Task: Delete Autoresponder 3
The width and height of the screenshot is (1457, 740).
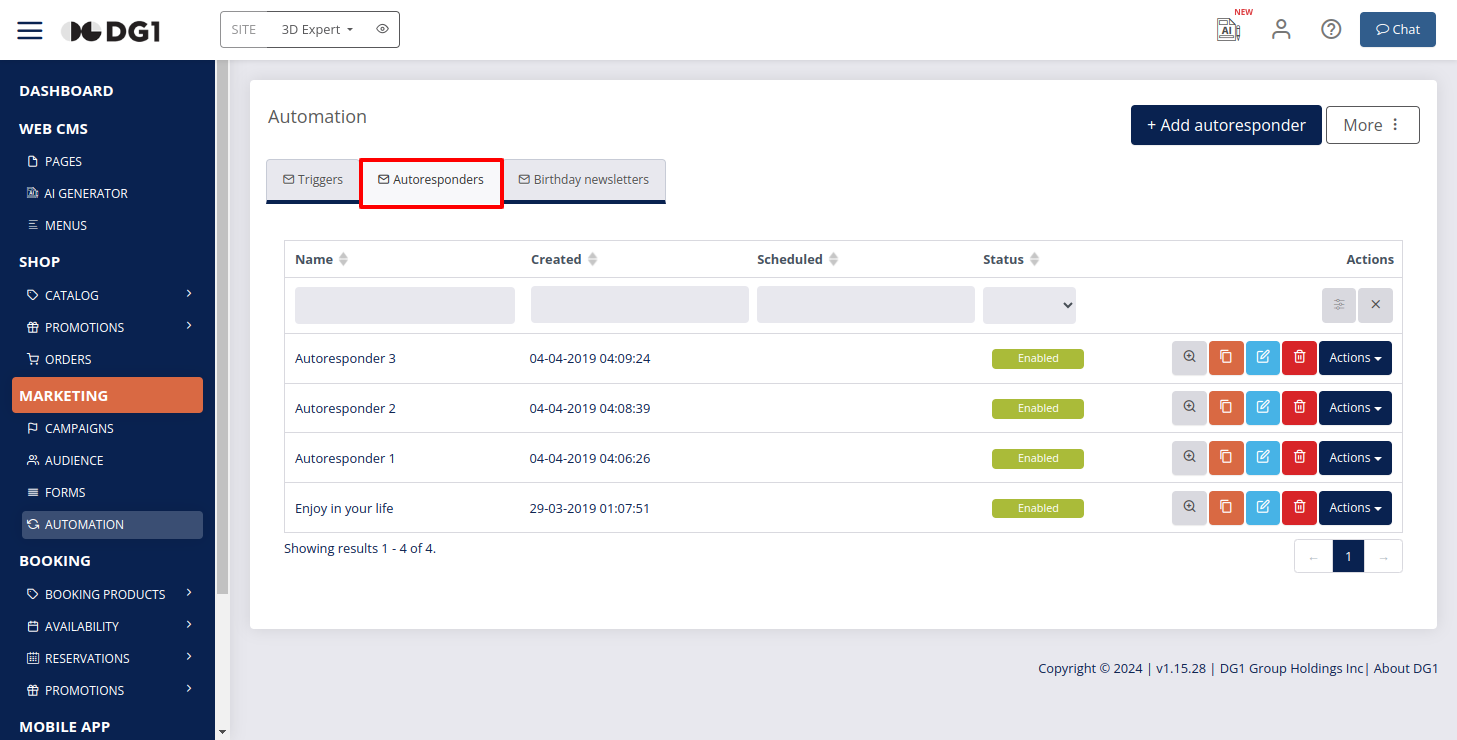Action: click(x=1299, y=358)
